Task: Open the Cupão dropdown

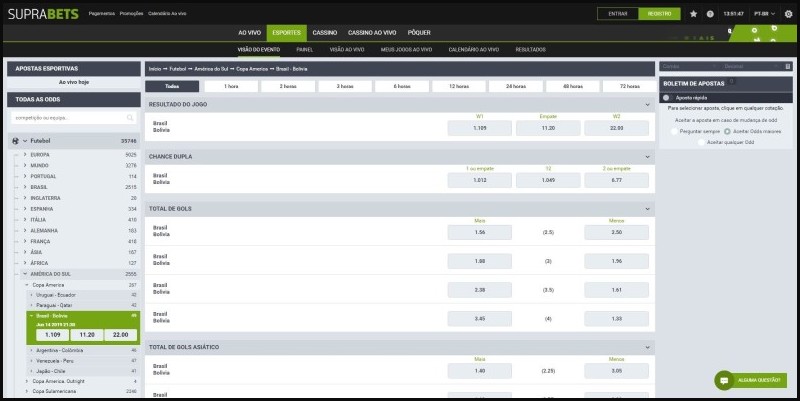Action: [689, 66]
